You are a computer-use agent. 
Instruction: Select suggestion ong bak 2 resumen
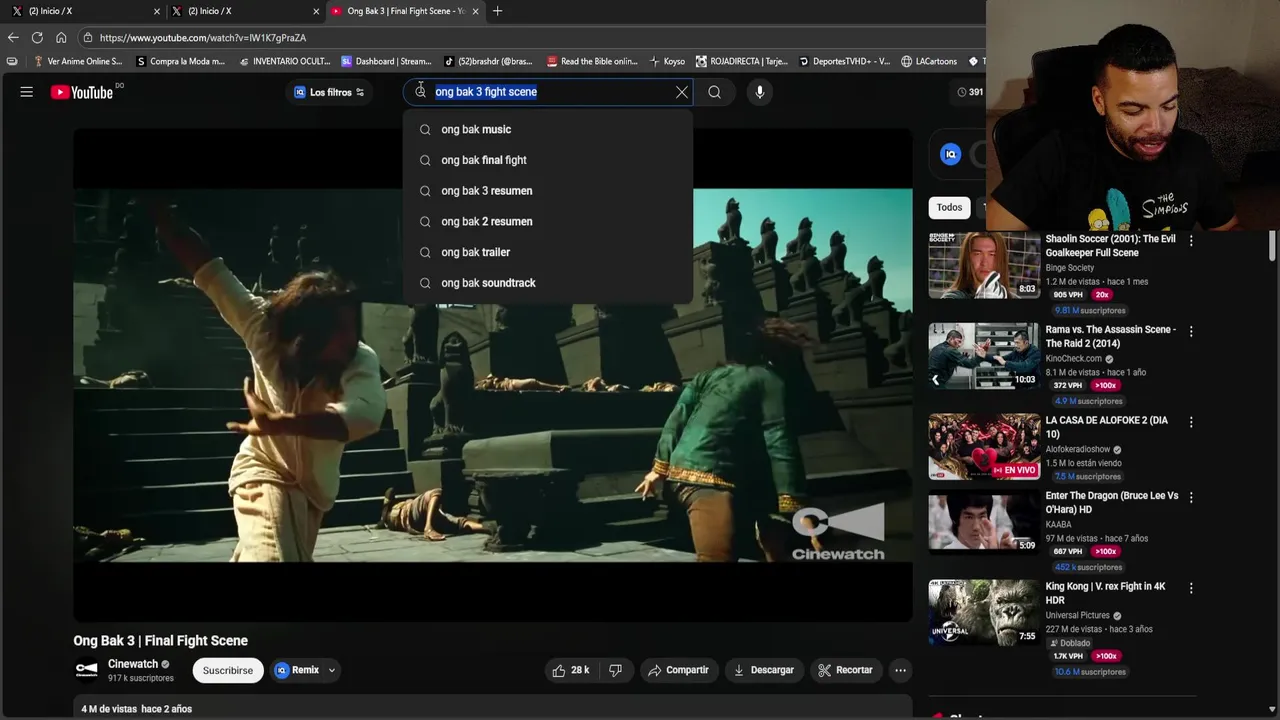point(548,221)
